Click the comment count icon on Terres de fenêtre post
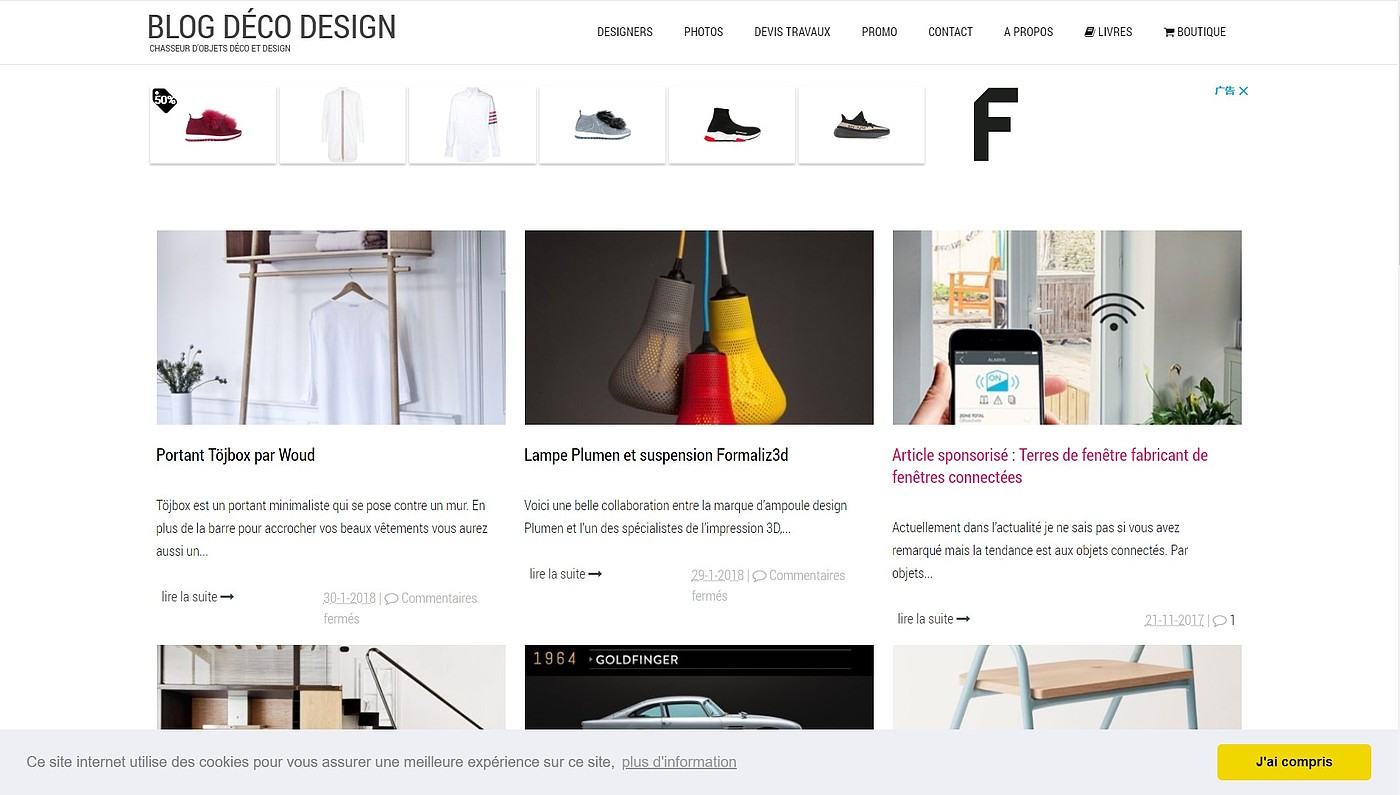This screenshot has width=1400, height=795. (1219, 620)
